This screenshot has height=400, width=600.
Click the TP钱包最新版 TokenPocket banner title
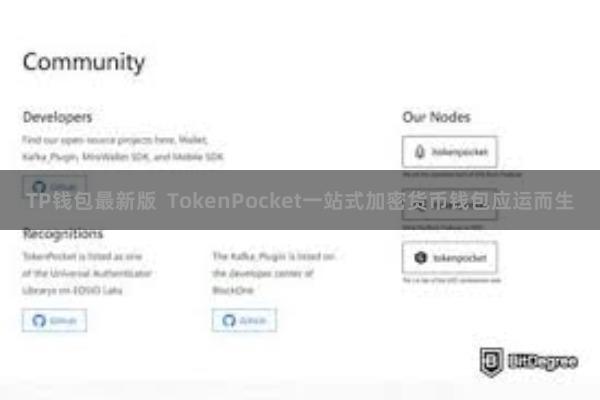[x=300, y=201]
